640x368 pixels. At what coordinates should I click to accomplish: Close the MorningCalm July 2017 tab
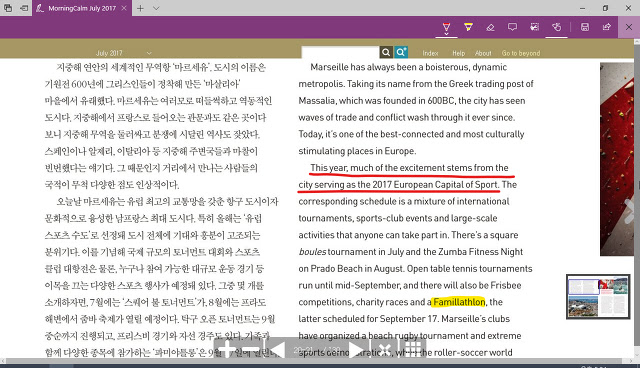coord(124,8)
